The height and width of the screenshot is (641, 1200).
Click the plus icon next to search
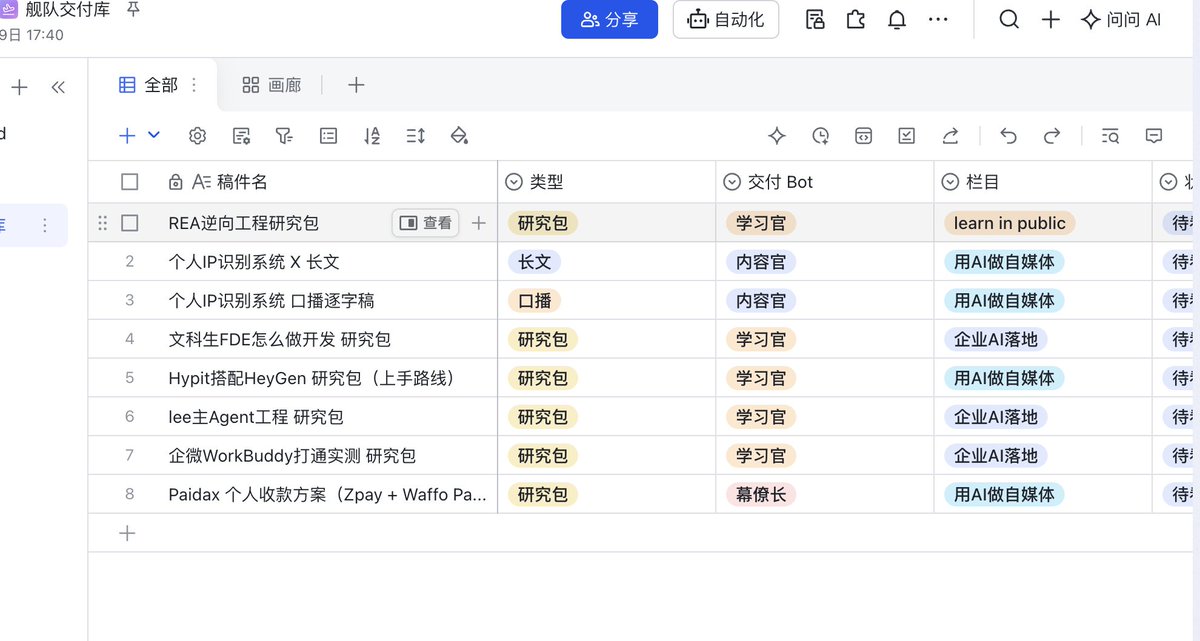click(1050, 20)
